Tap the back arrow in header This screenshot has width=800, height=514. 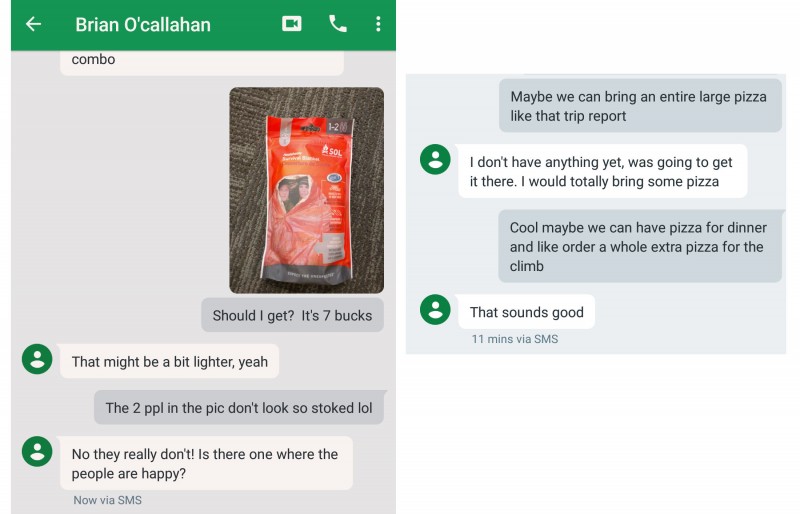point(34,24)
